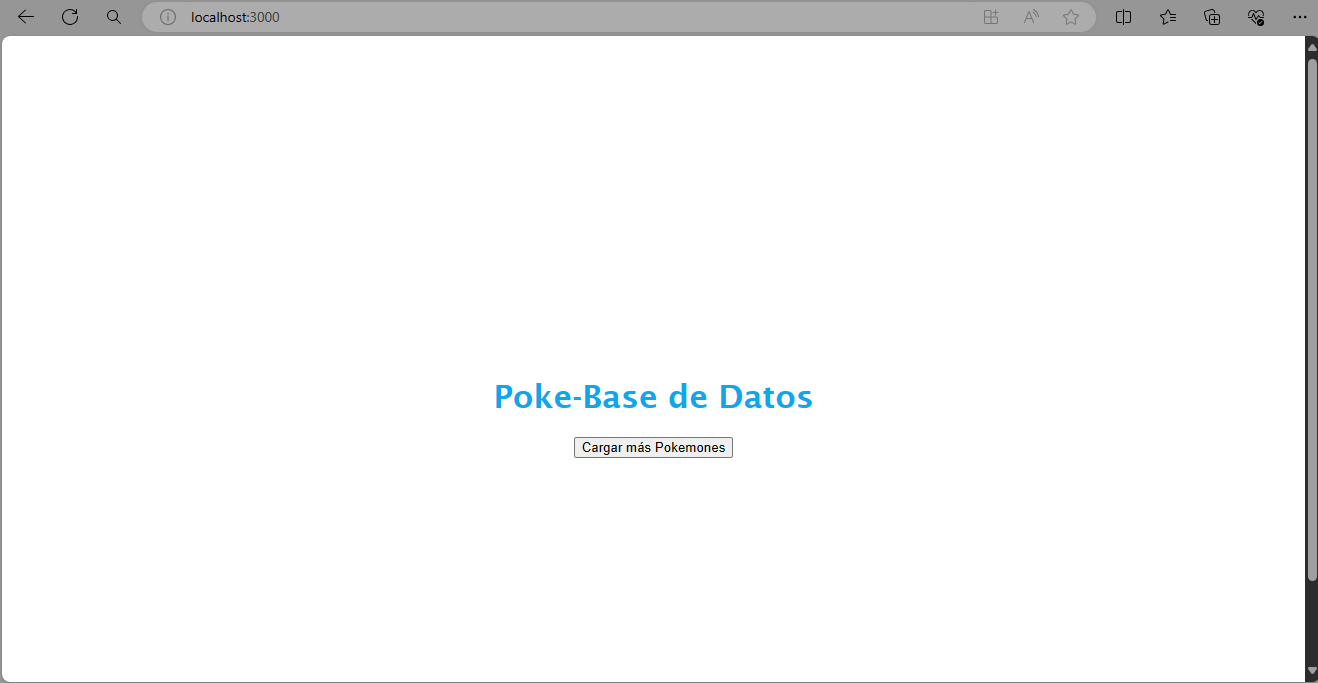Open Browser essentials heart icon

[x=1256, y=17]
